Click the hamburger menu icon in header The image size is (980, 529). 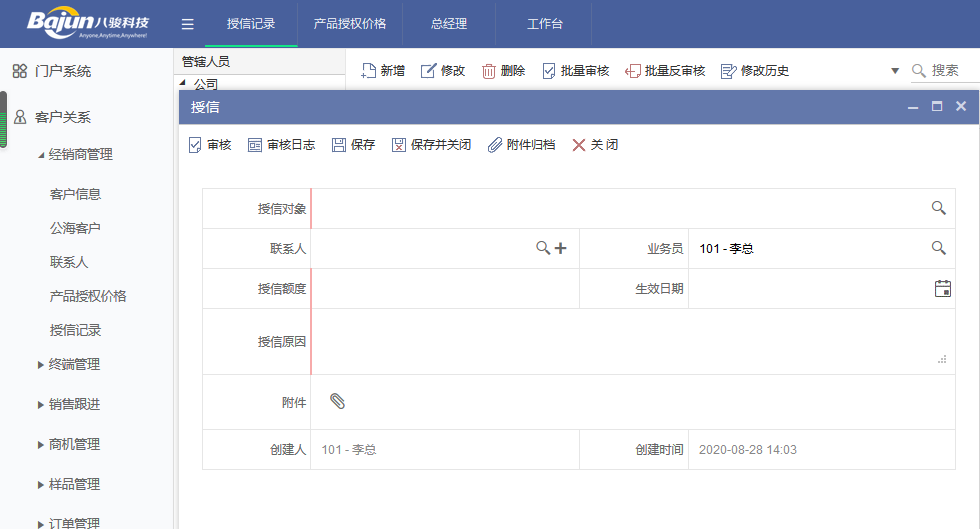[x=187, y=24]
